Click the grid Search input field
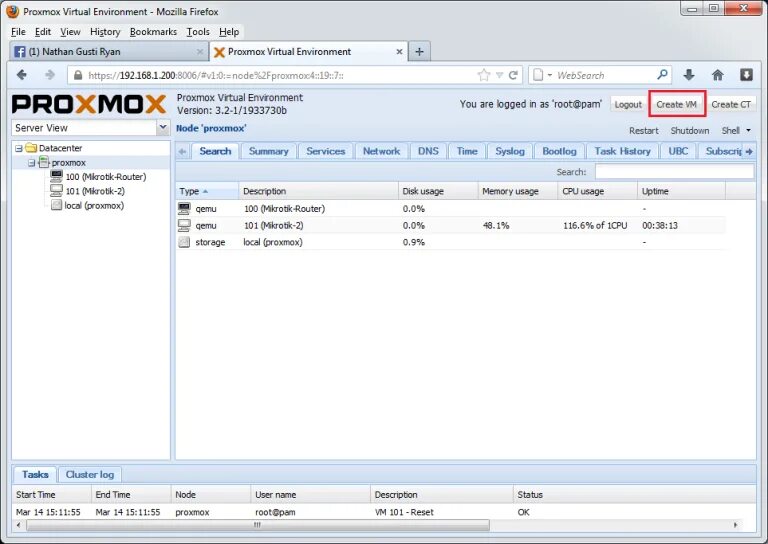Image resolution: width=768 pixels, height=544 pixels. pyautogui.click(x=674, y=172)
